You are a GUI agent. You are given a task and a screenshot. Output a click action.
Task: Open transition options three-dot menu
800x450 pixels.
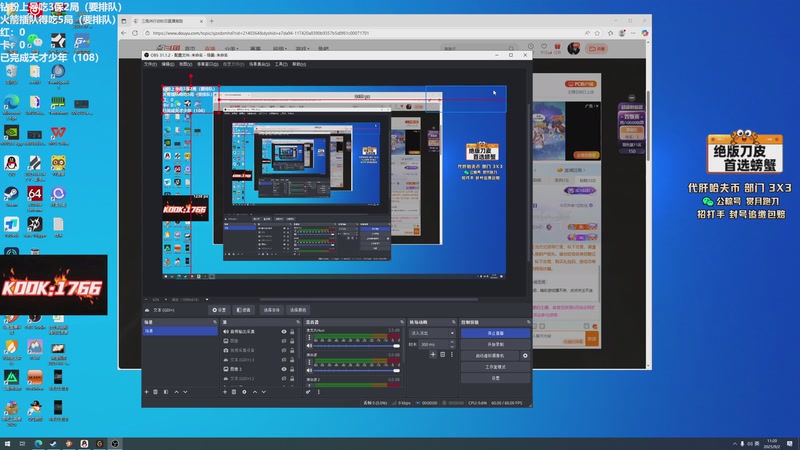tap(452, 354)
